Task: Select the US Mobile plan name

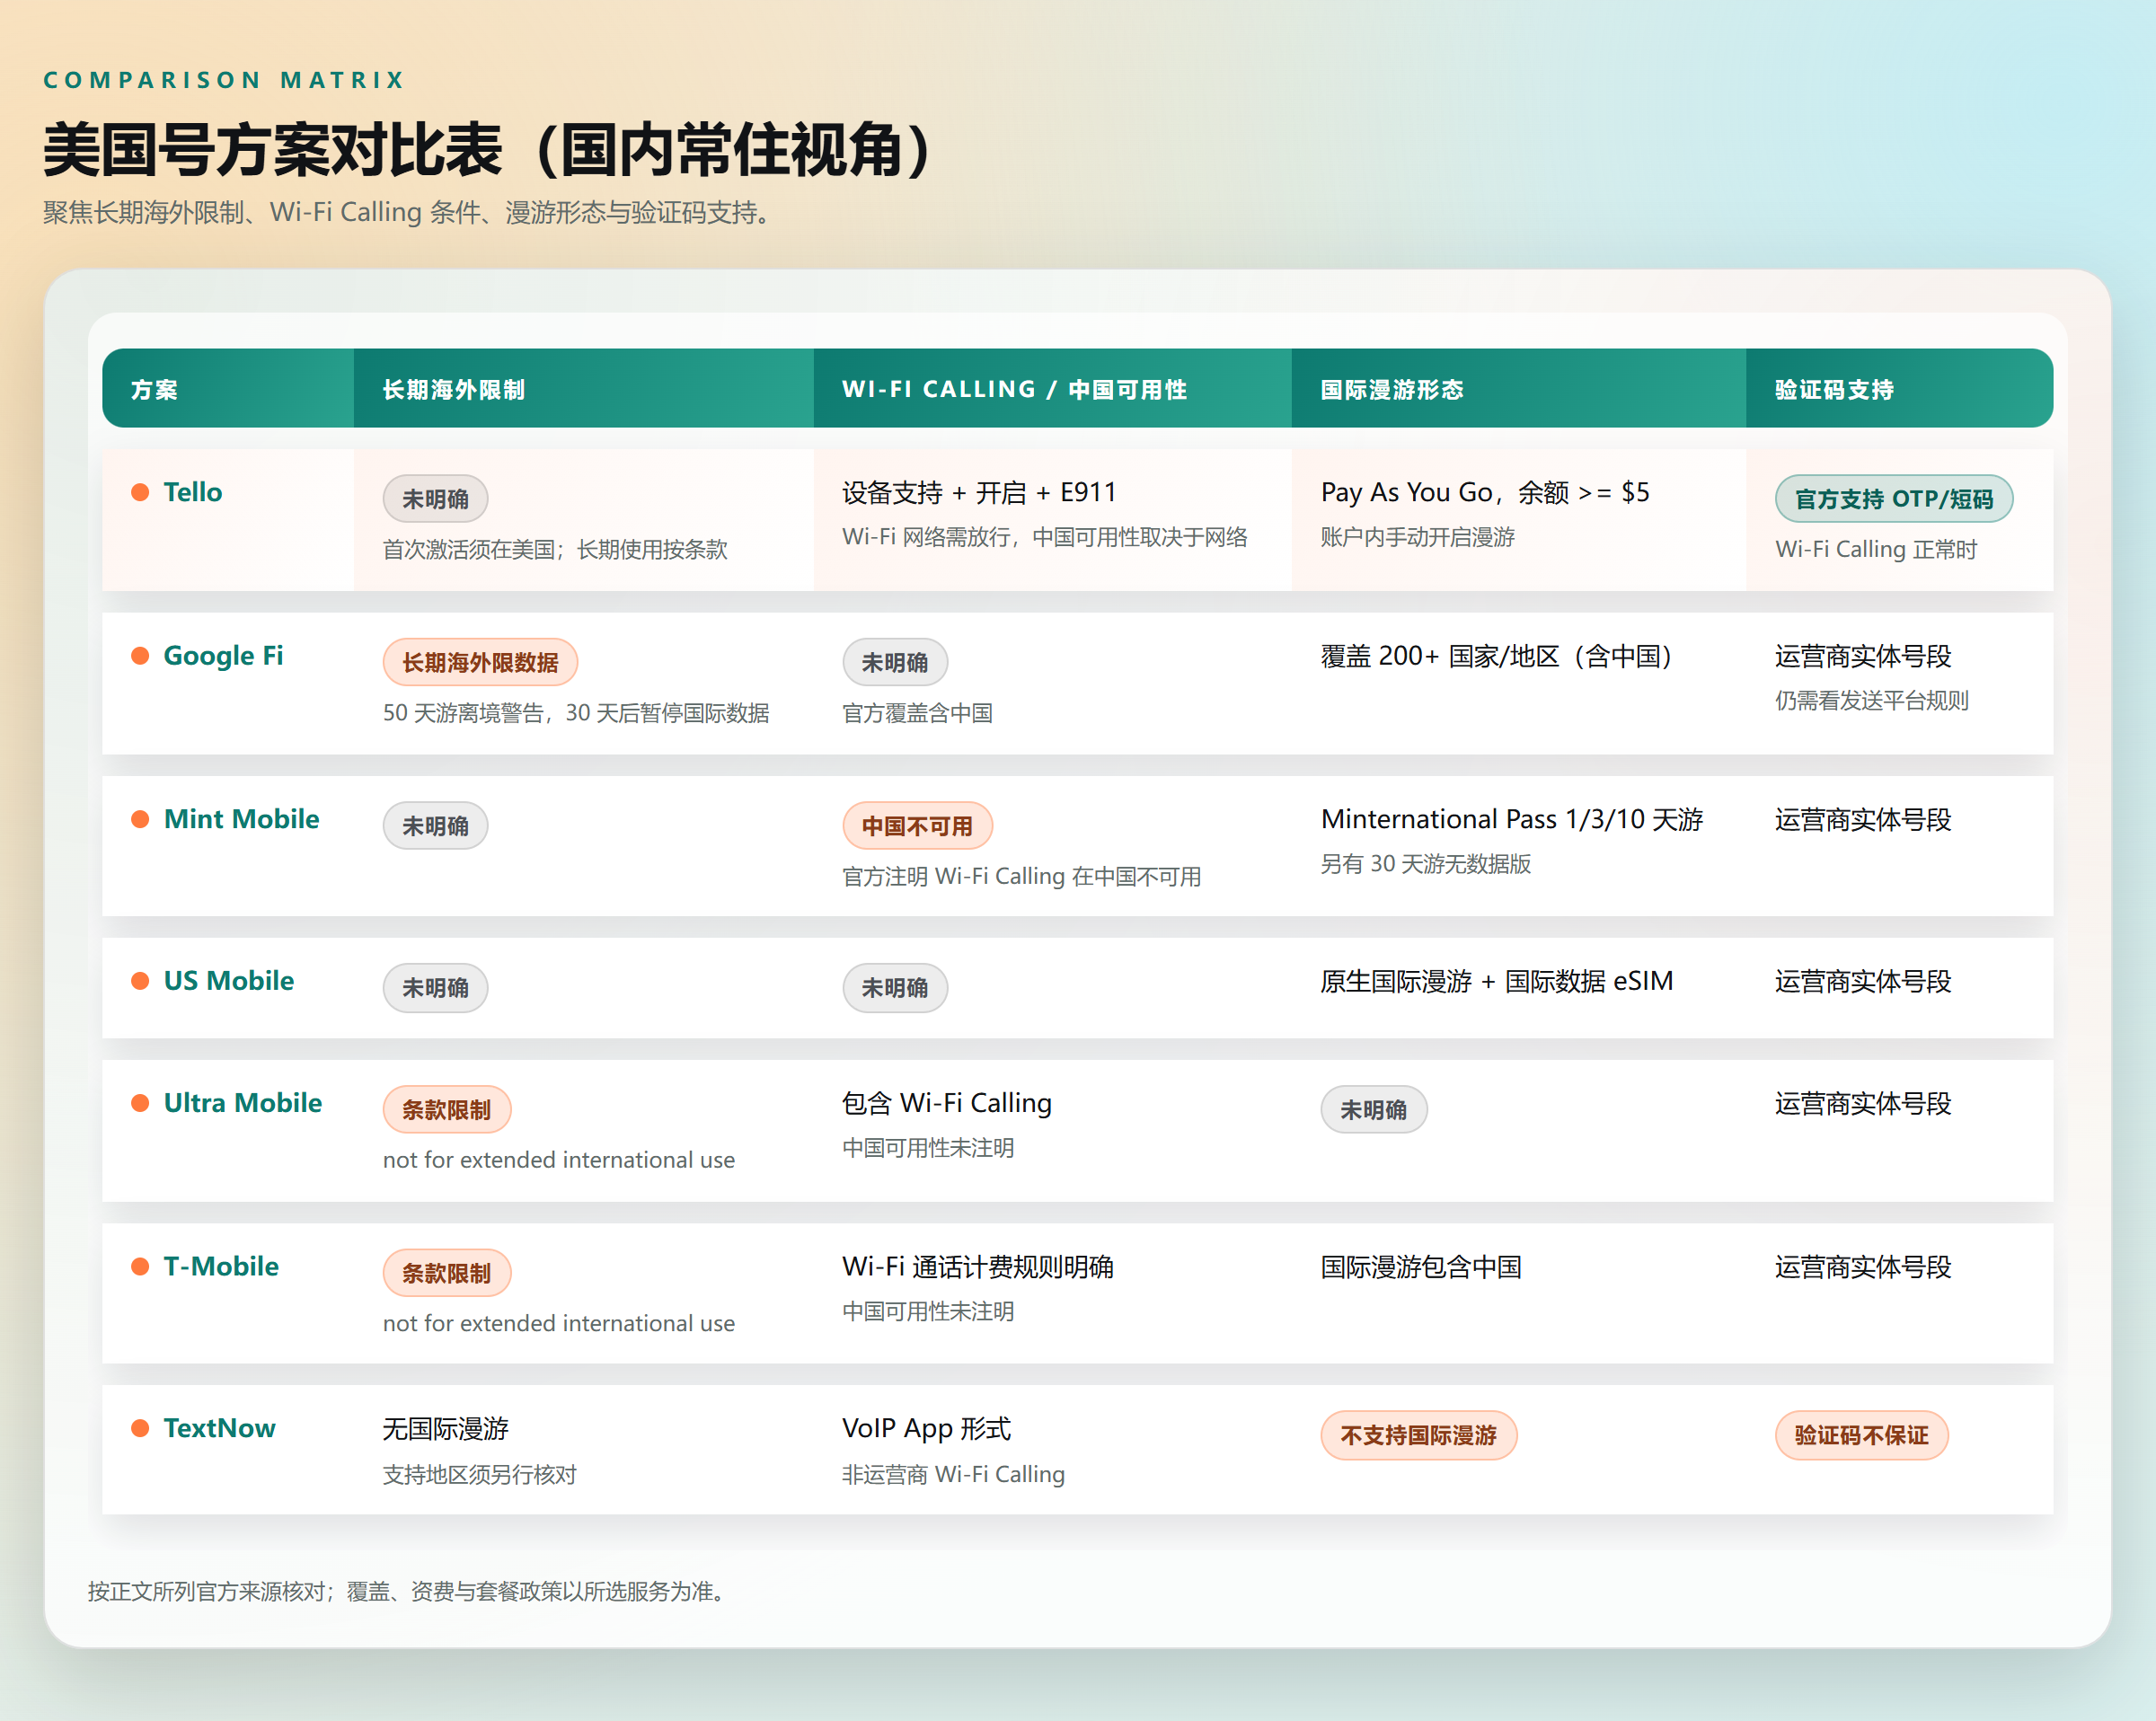Action: point(229,981)
